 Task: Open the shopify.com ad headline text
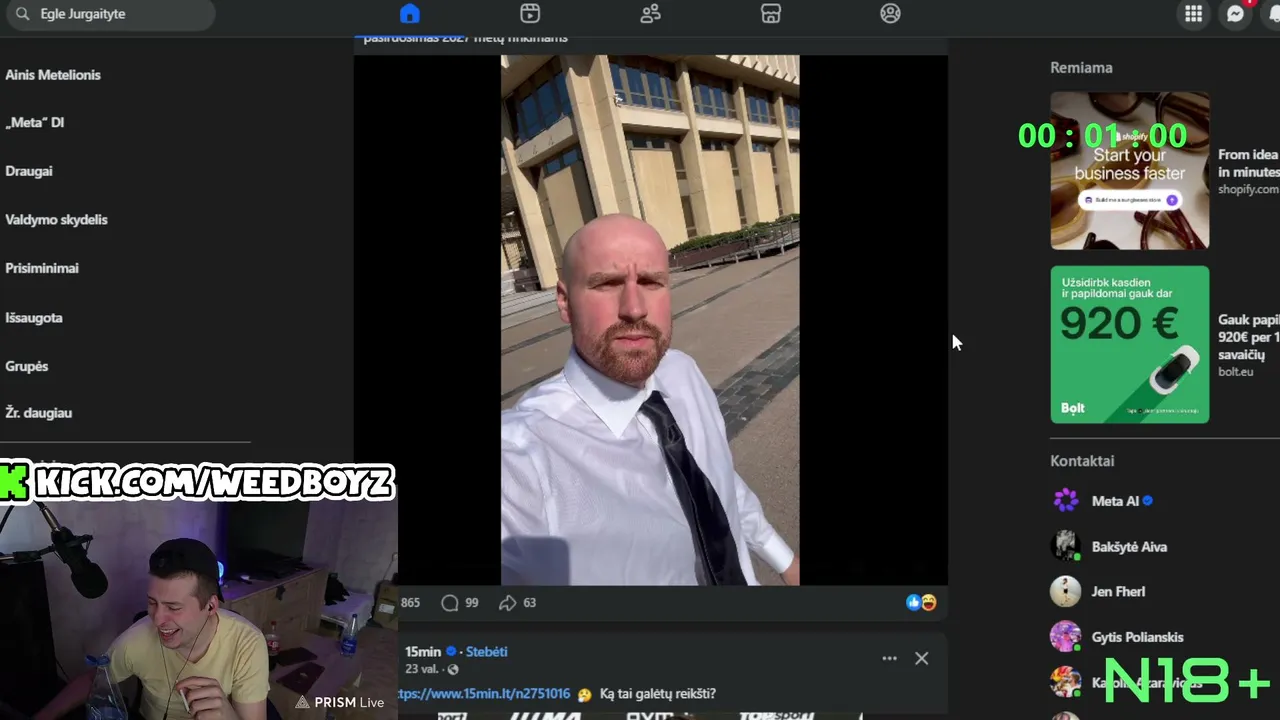(1248, 163)
